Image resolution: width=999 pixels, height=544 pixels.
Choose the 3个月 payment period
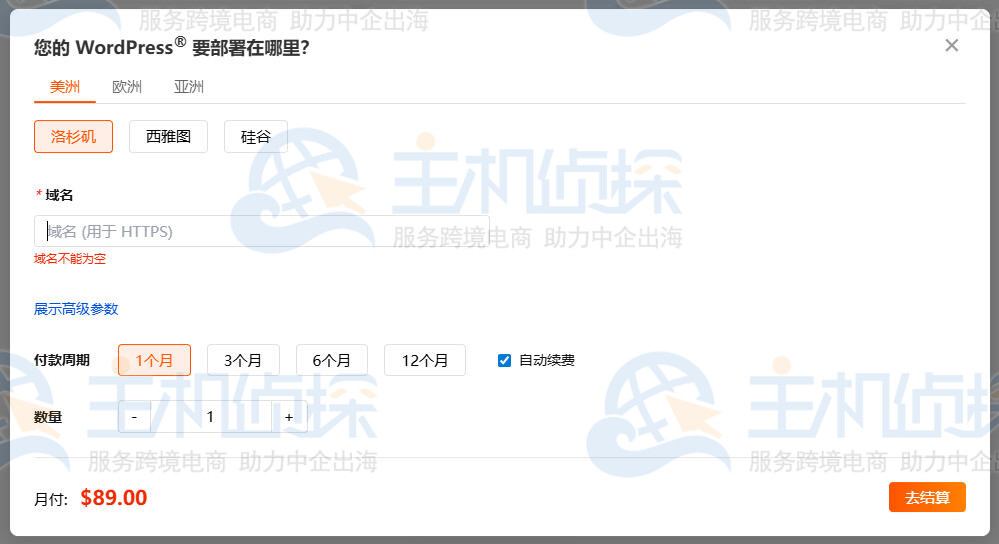pyautogui.click(x=243, y=361)
